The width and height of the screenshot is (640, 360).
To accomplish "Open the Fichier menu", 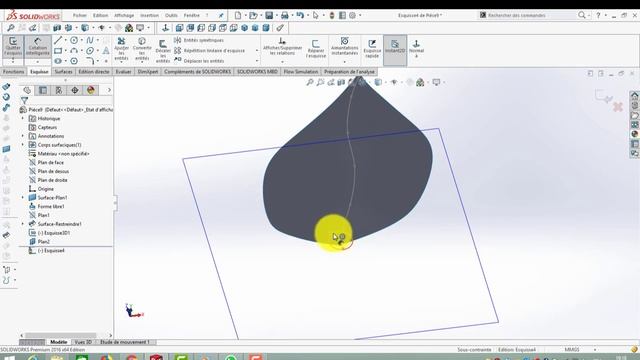I will click(x=80, y=15).
